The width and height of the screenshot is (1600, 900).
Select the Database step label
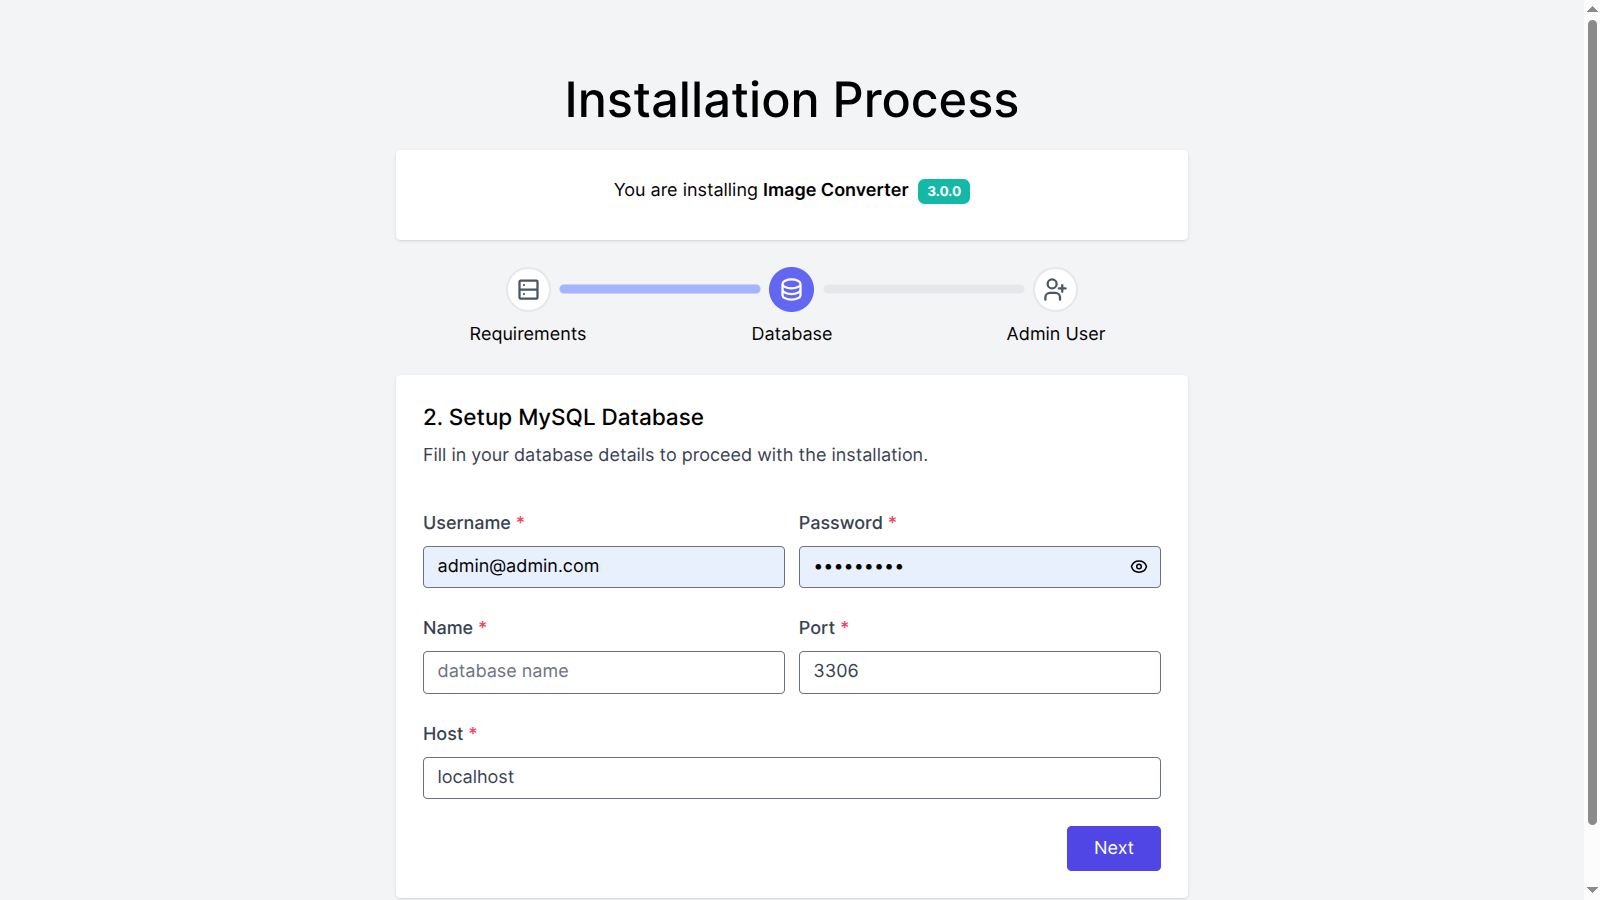pyautogui.click(x=791, y=334)
